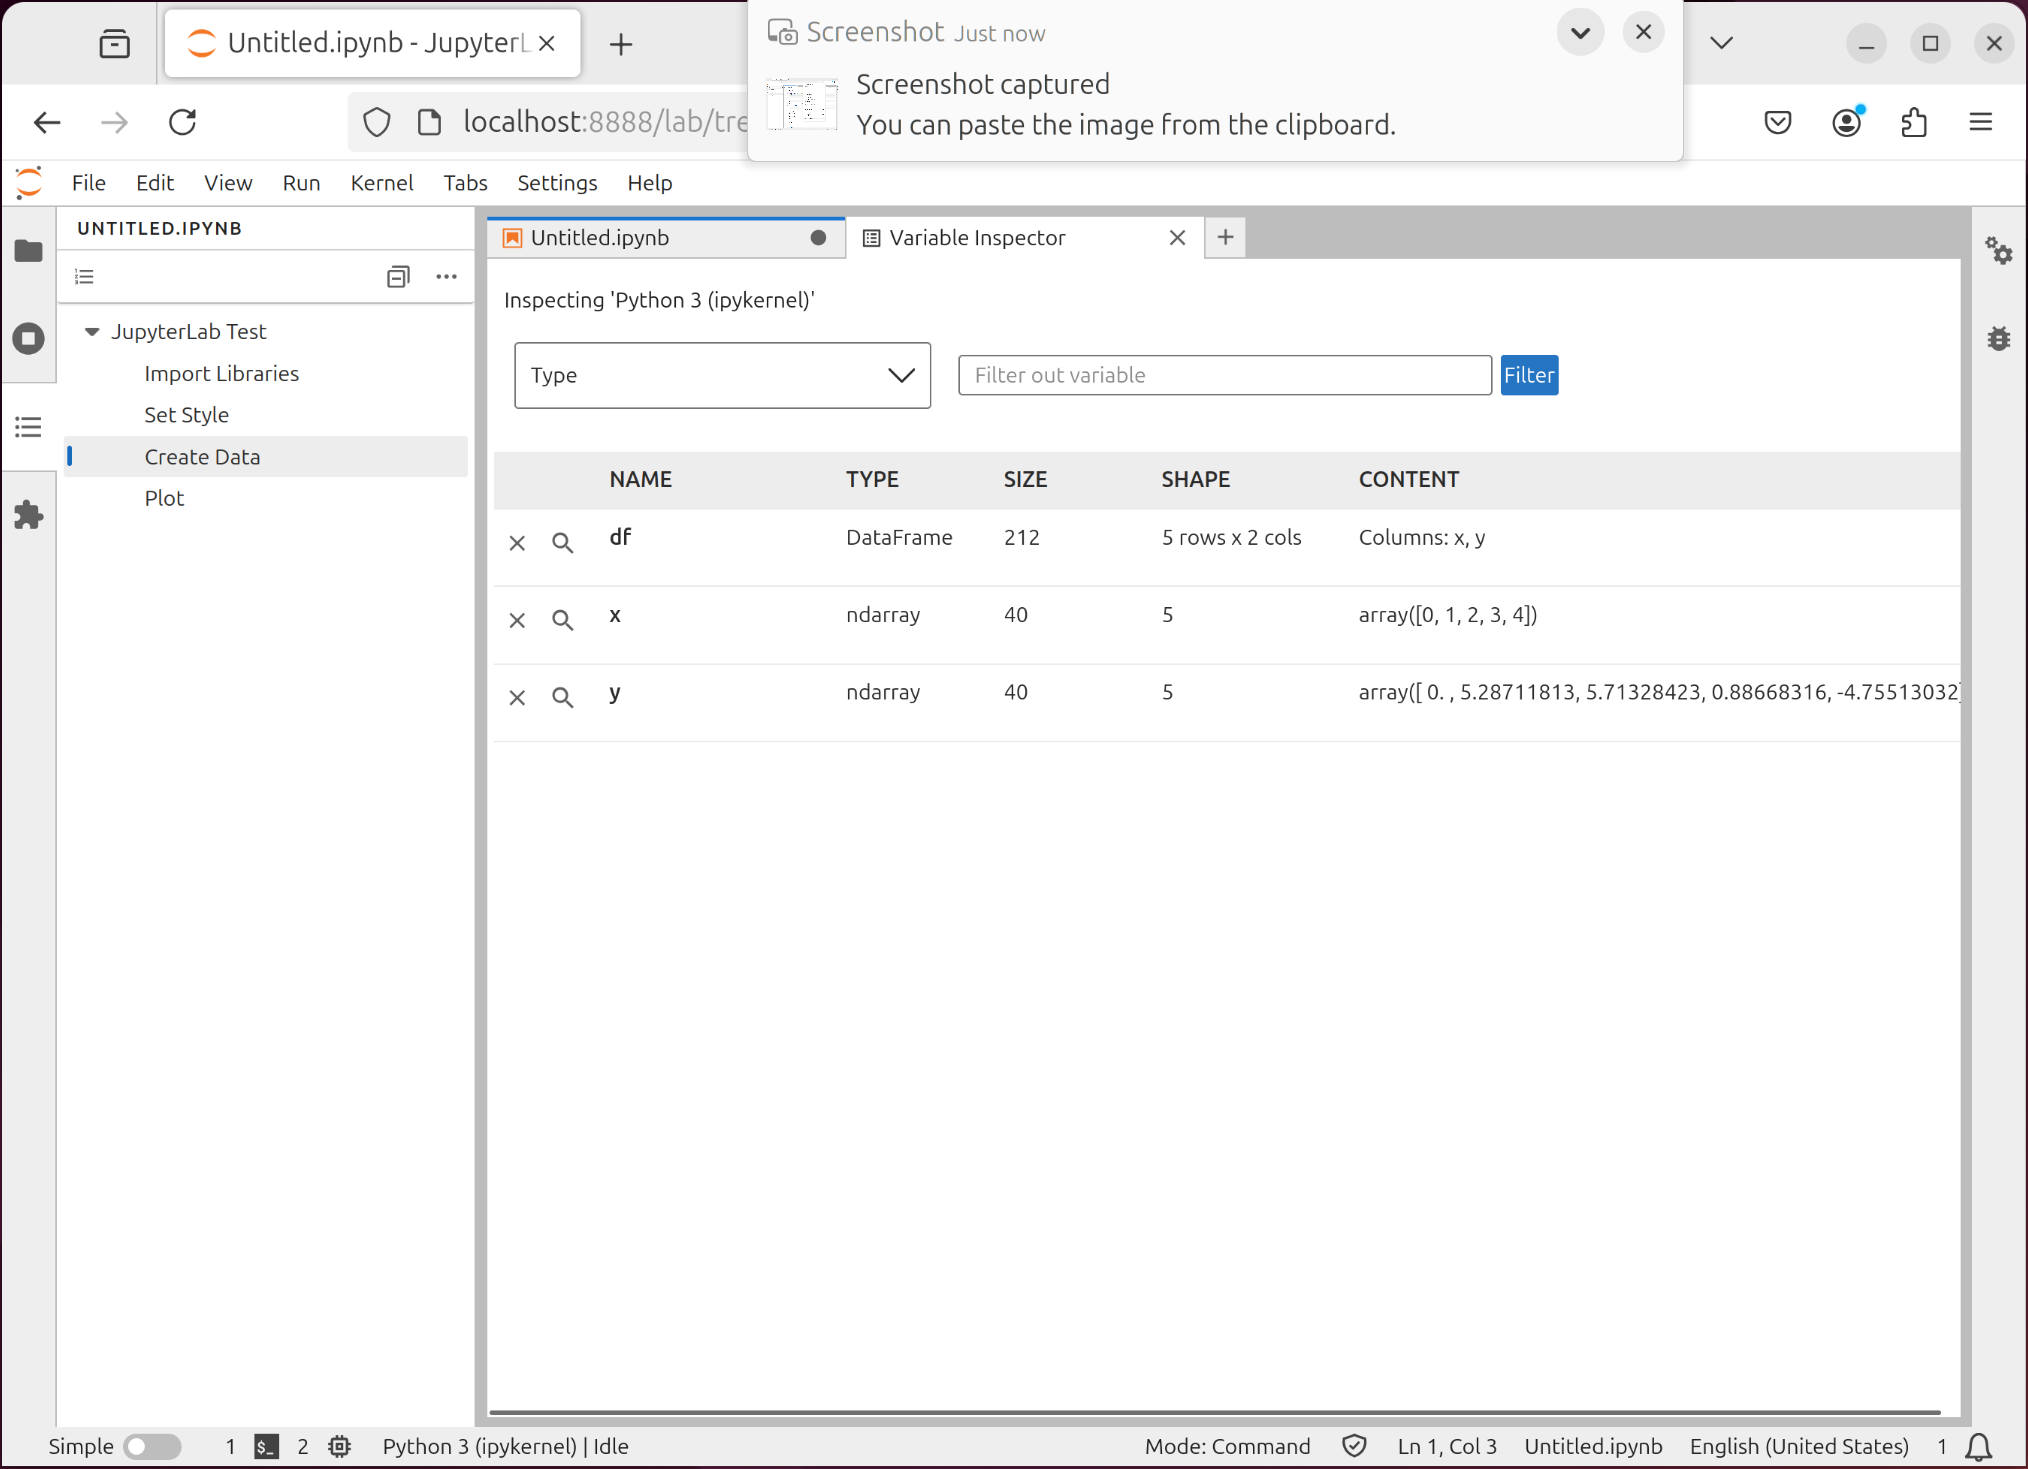The width and height of the screenshot is (2028, 1469).
Task: Inspect variable y with magnifier icon
Action: [x=563, y=698]
